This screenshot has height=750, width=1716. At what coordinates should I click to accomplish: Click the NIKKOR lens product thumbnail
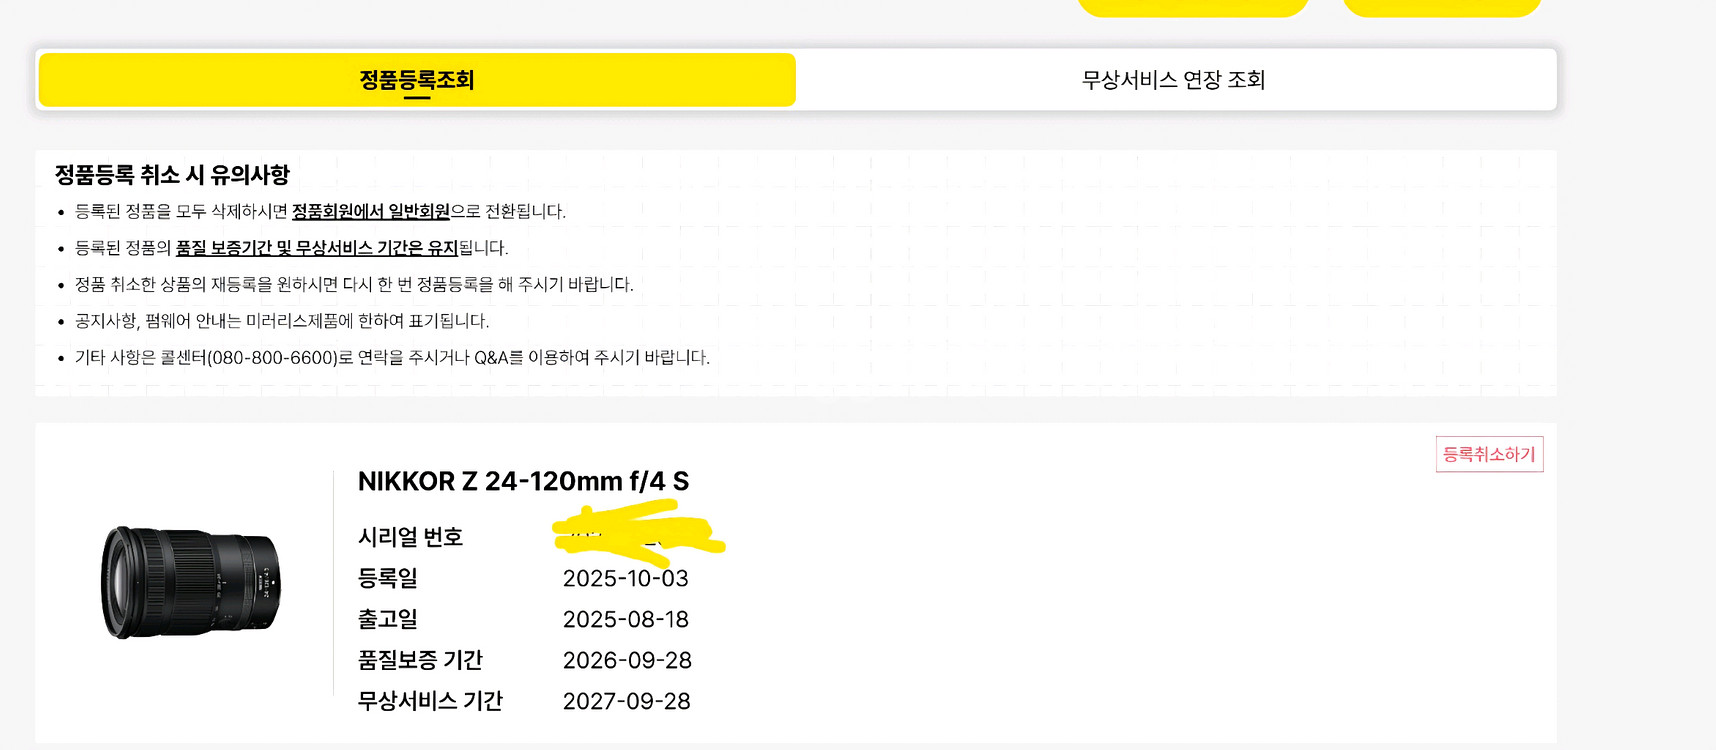point(191,582)
